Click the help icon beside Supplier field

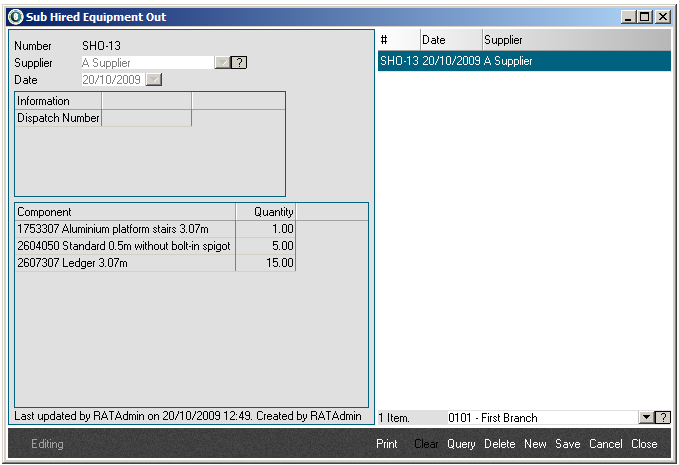[239, 63]
